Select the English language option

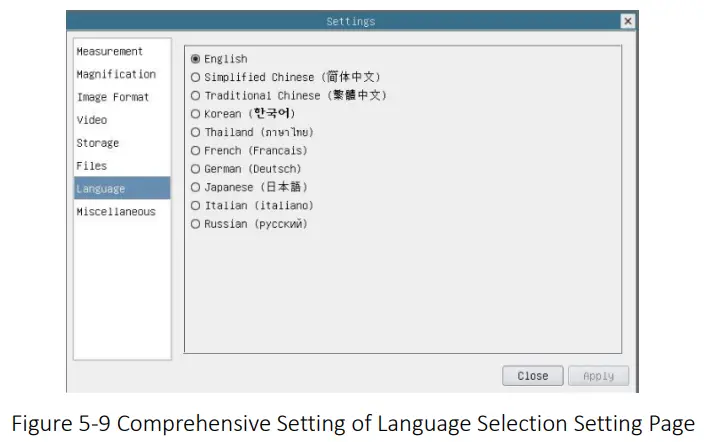click(x=196, y=59)
